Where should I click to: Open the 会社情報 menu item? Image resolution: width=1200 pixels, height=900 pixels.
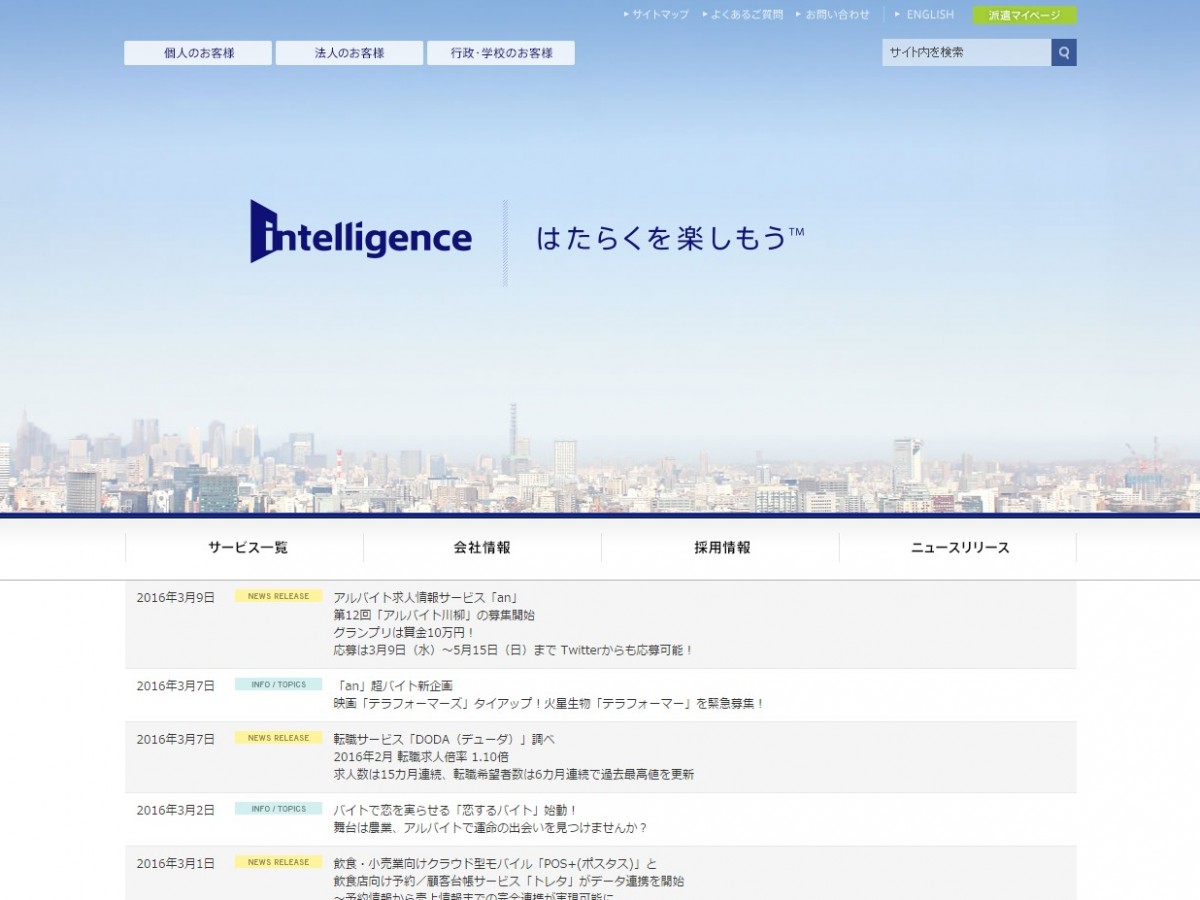[482, 548]
